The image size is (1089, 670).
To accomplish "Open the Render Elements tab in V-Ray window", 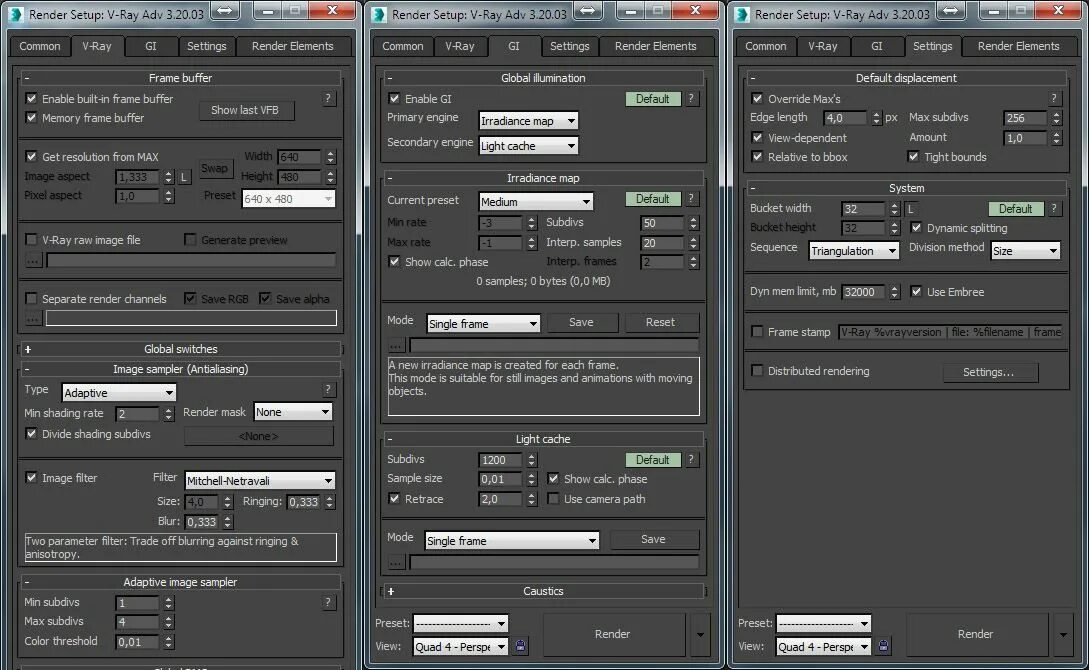I will tap(292, 46).
